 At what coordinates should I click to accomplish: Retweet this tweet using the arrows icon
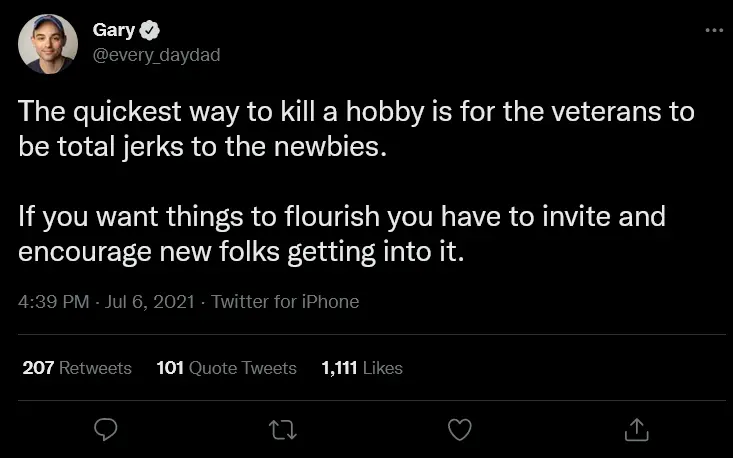(282, 429)
